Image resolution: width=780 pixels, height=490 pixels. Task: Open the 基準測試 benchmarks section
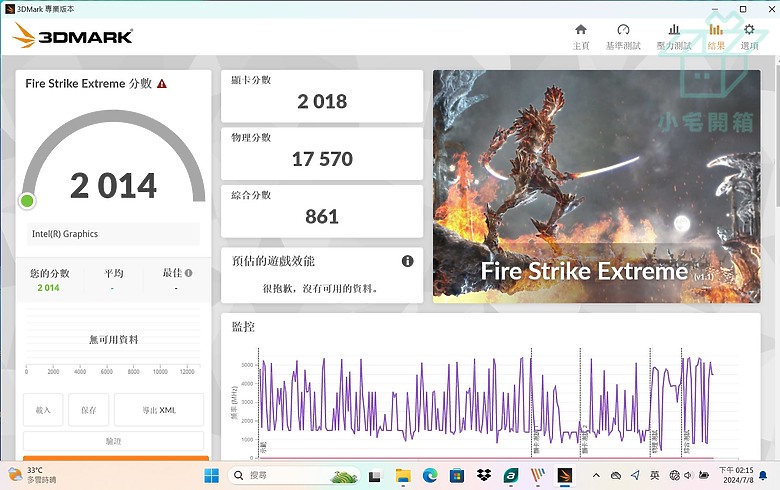coord(623,37)
